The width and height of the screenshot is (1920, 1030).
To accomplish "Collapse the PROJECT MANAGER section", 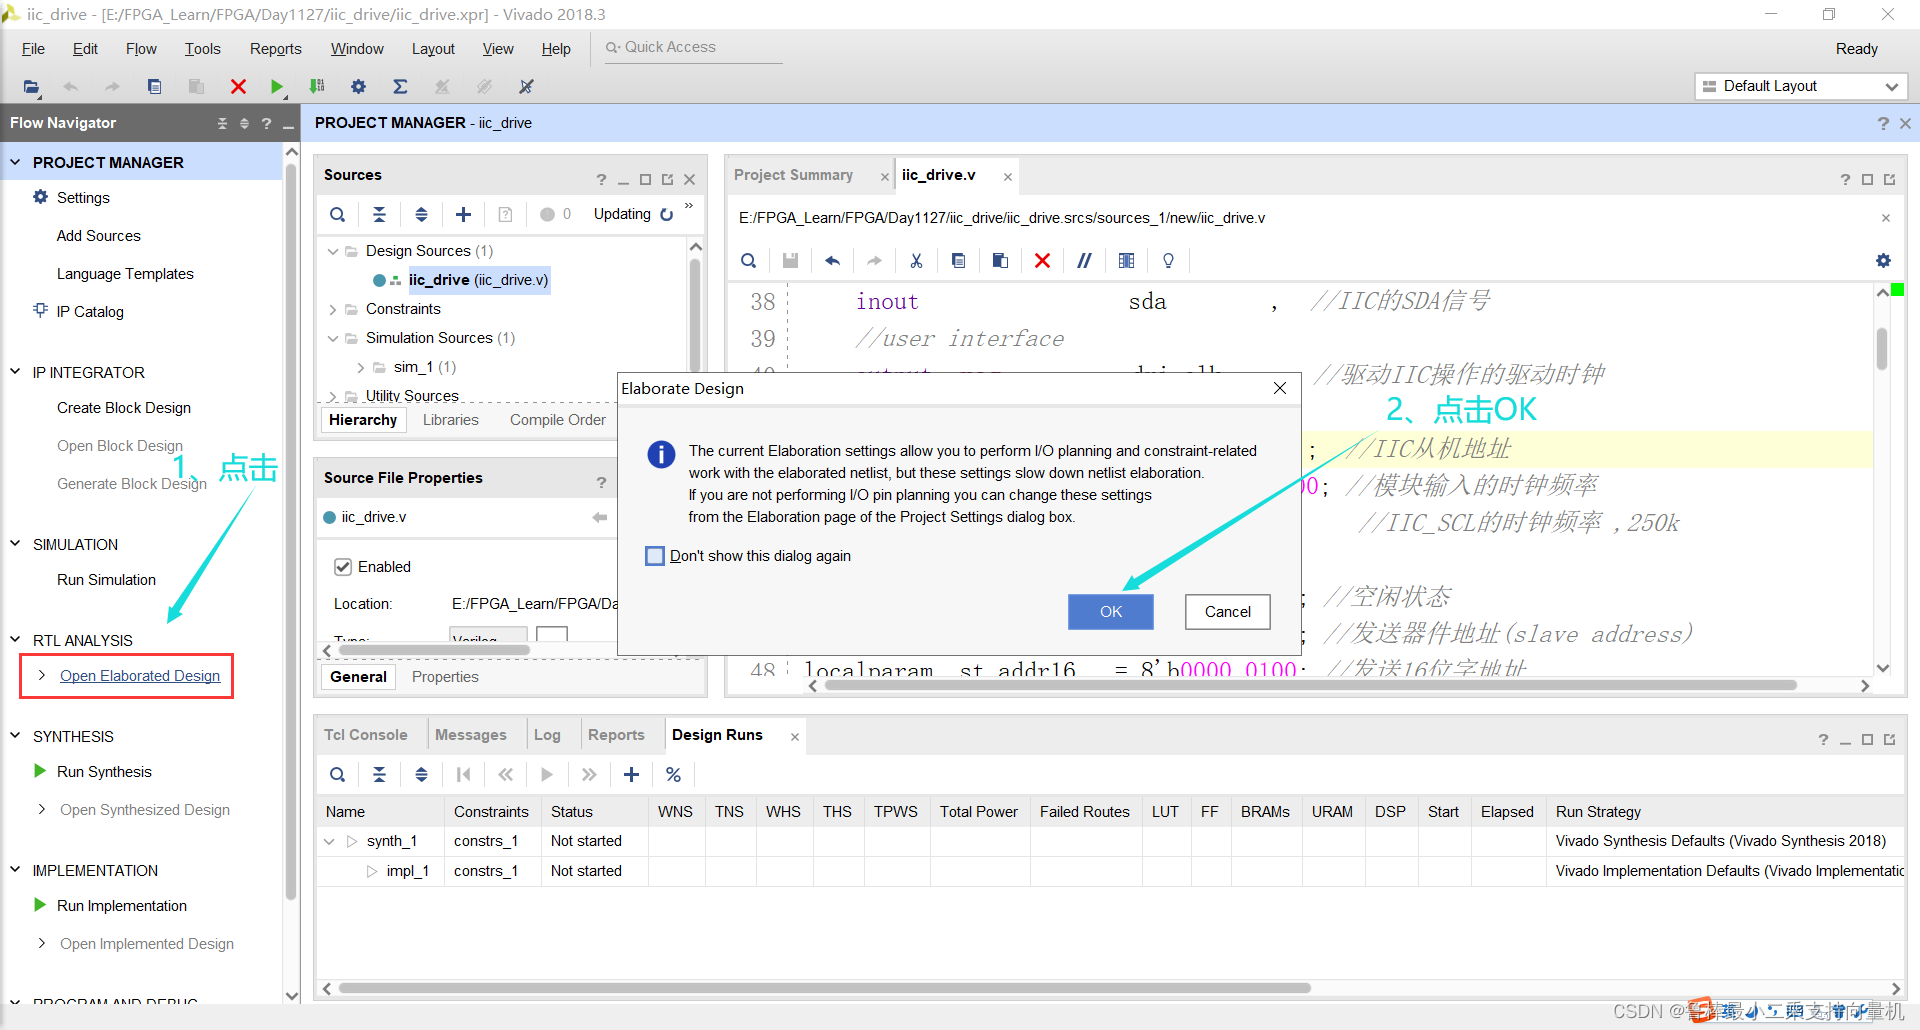I will click(x=15, y=162).
